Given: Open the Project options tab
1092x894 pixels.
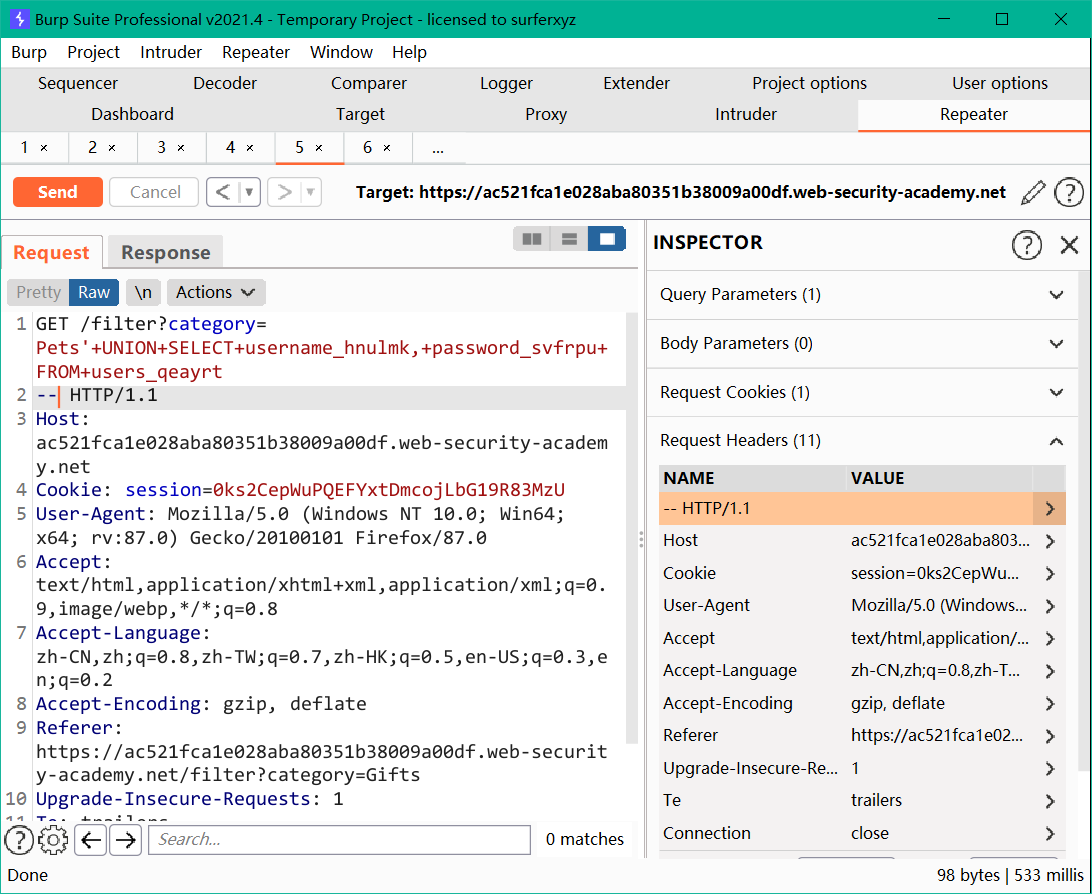Looking at the screenshot, I should coord(809,84).
